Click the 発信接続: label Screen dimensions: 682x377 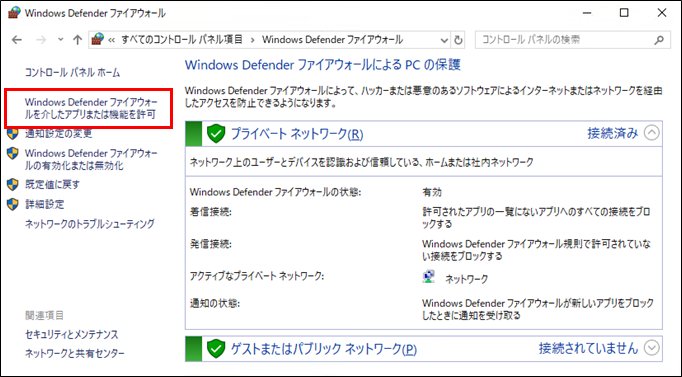(211, 244)
